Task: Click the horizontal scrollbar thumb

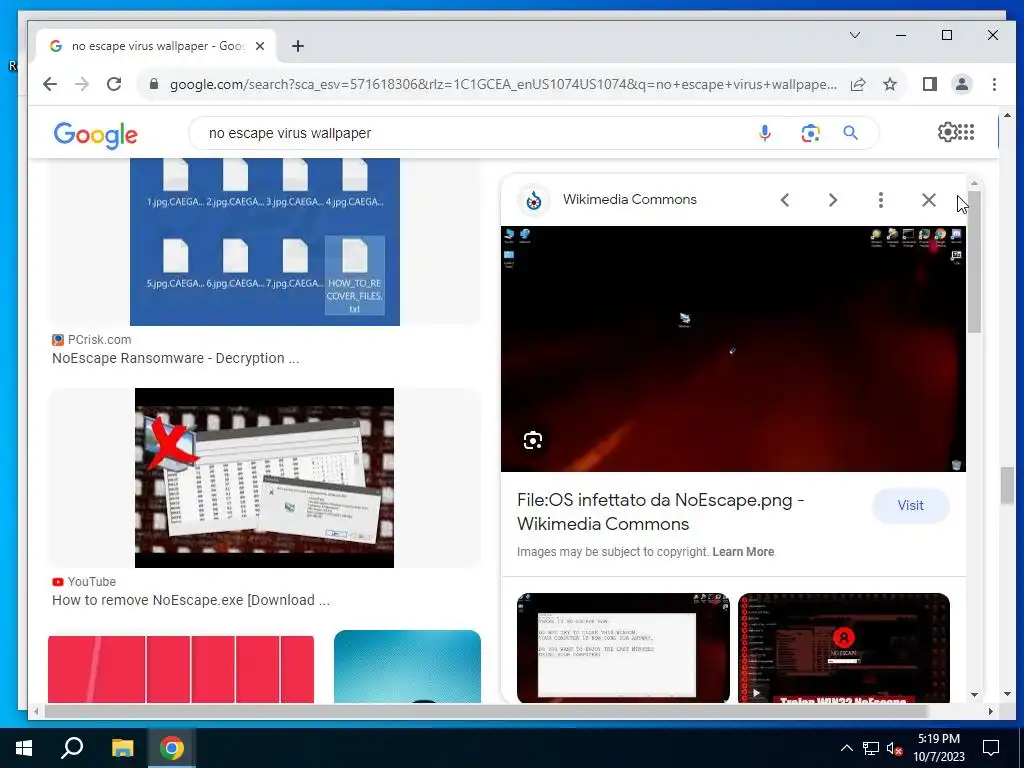Action: (486, 712)
